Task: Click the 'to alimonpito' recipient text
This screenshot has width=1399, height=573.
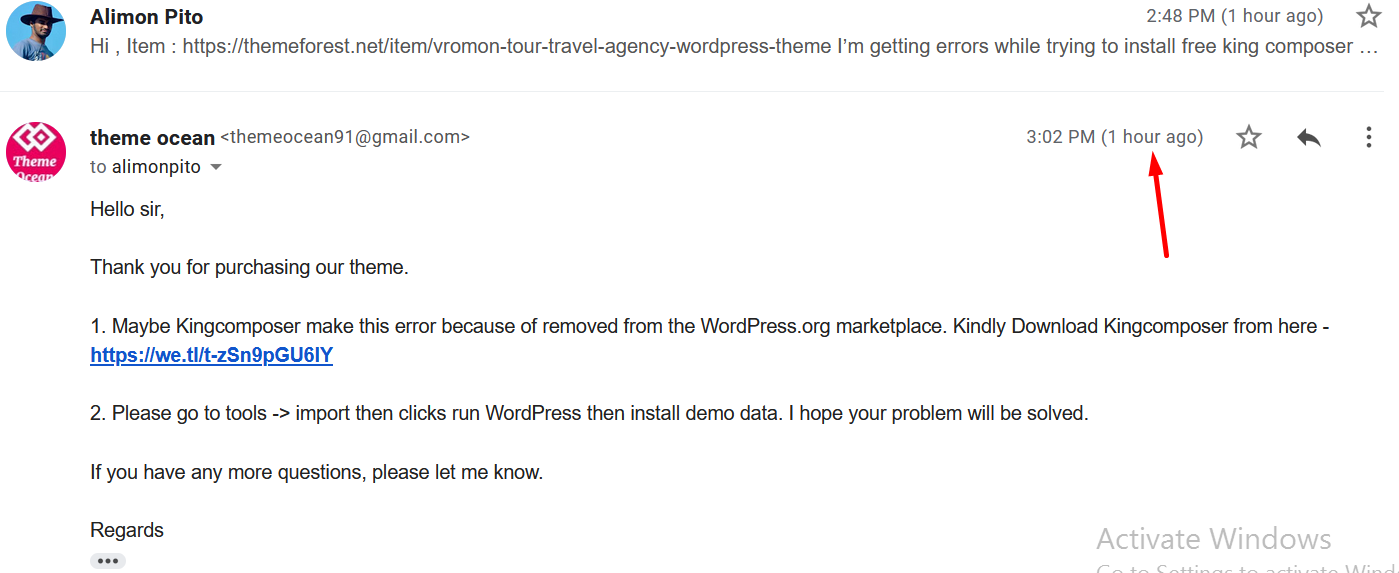Action: pyautogui.click(x=145, y=168)
